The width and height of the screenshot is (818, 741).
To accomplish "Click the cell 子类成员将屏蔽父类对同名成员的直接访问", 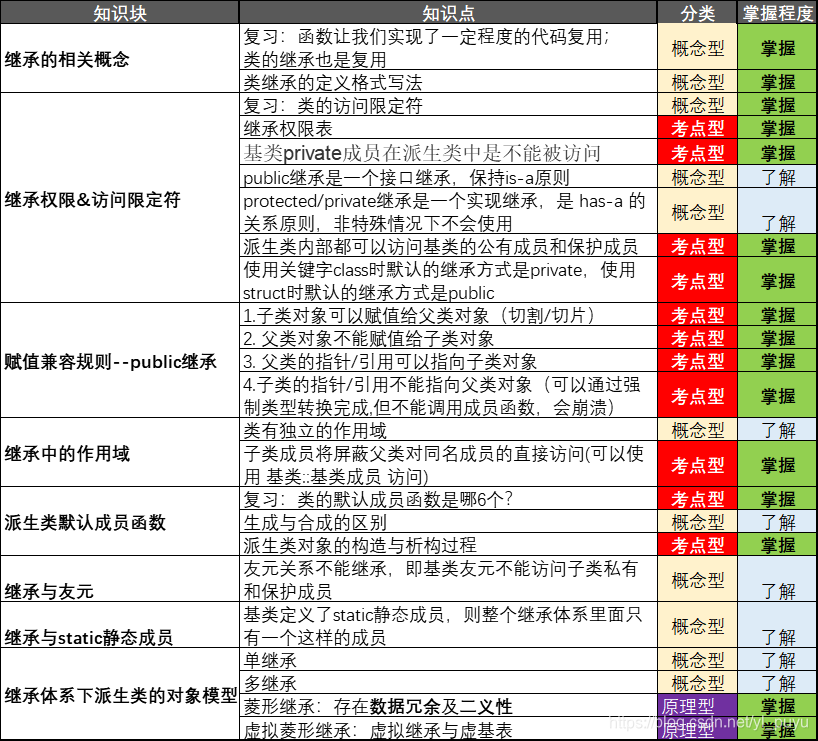I will [448, 464].
